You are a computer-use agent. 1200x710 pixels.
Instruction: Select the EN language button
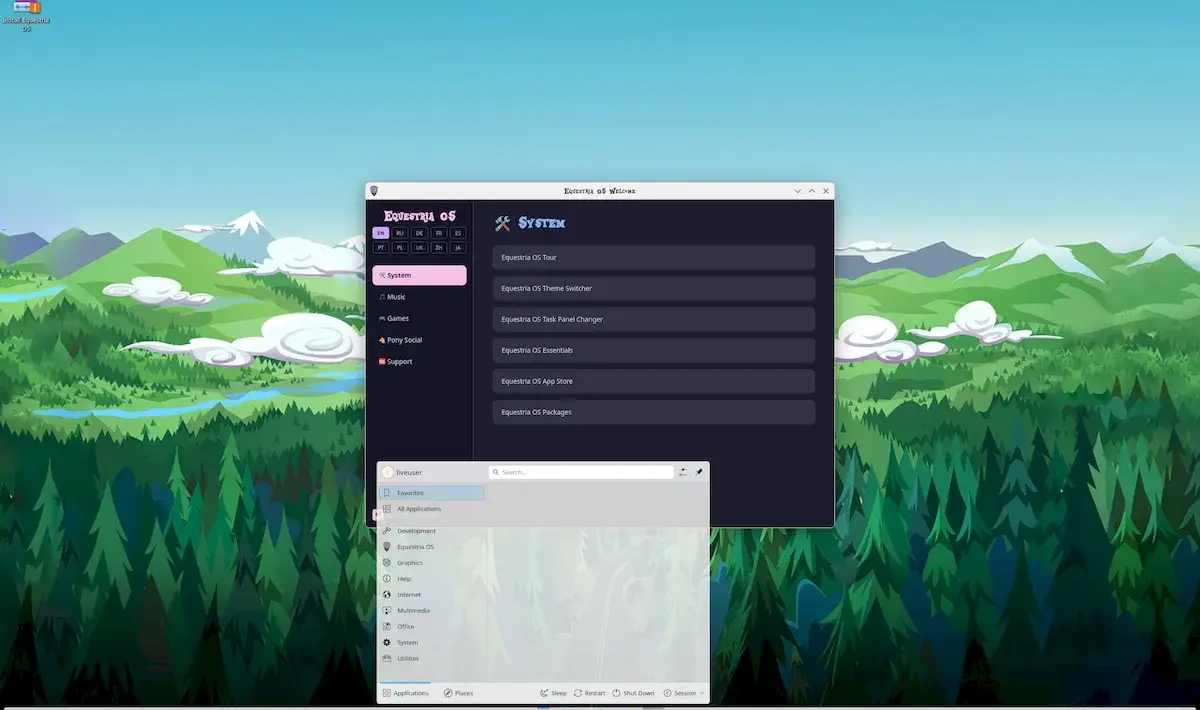pos(381,233)
